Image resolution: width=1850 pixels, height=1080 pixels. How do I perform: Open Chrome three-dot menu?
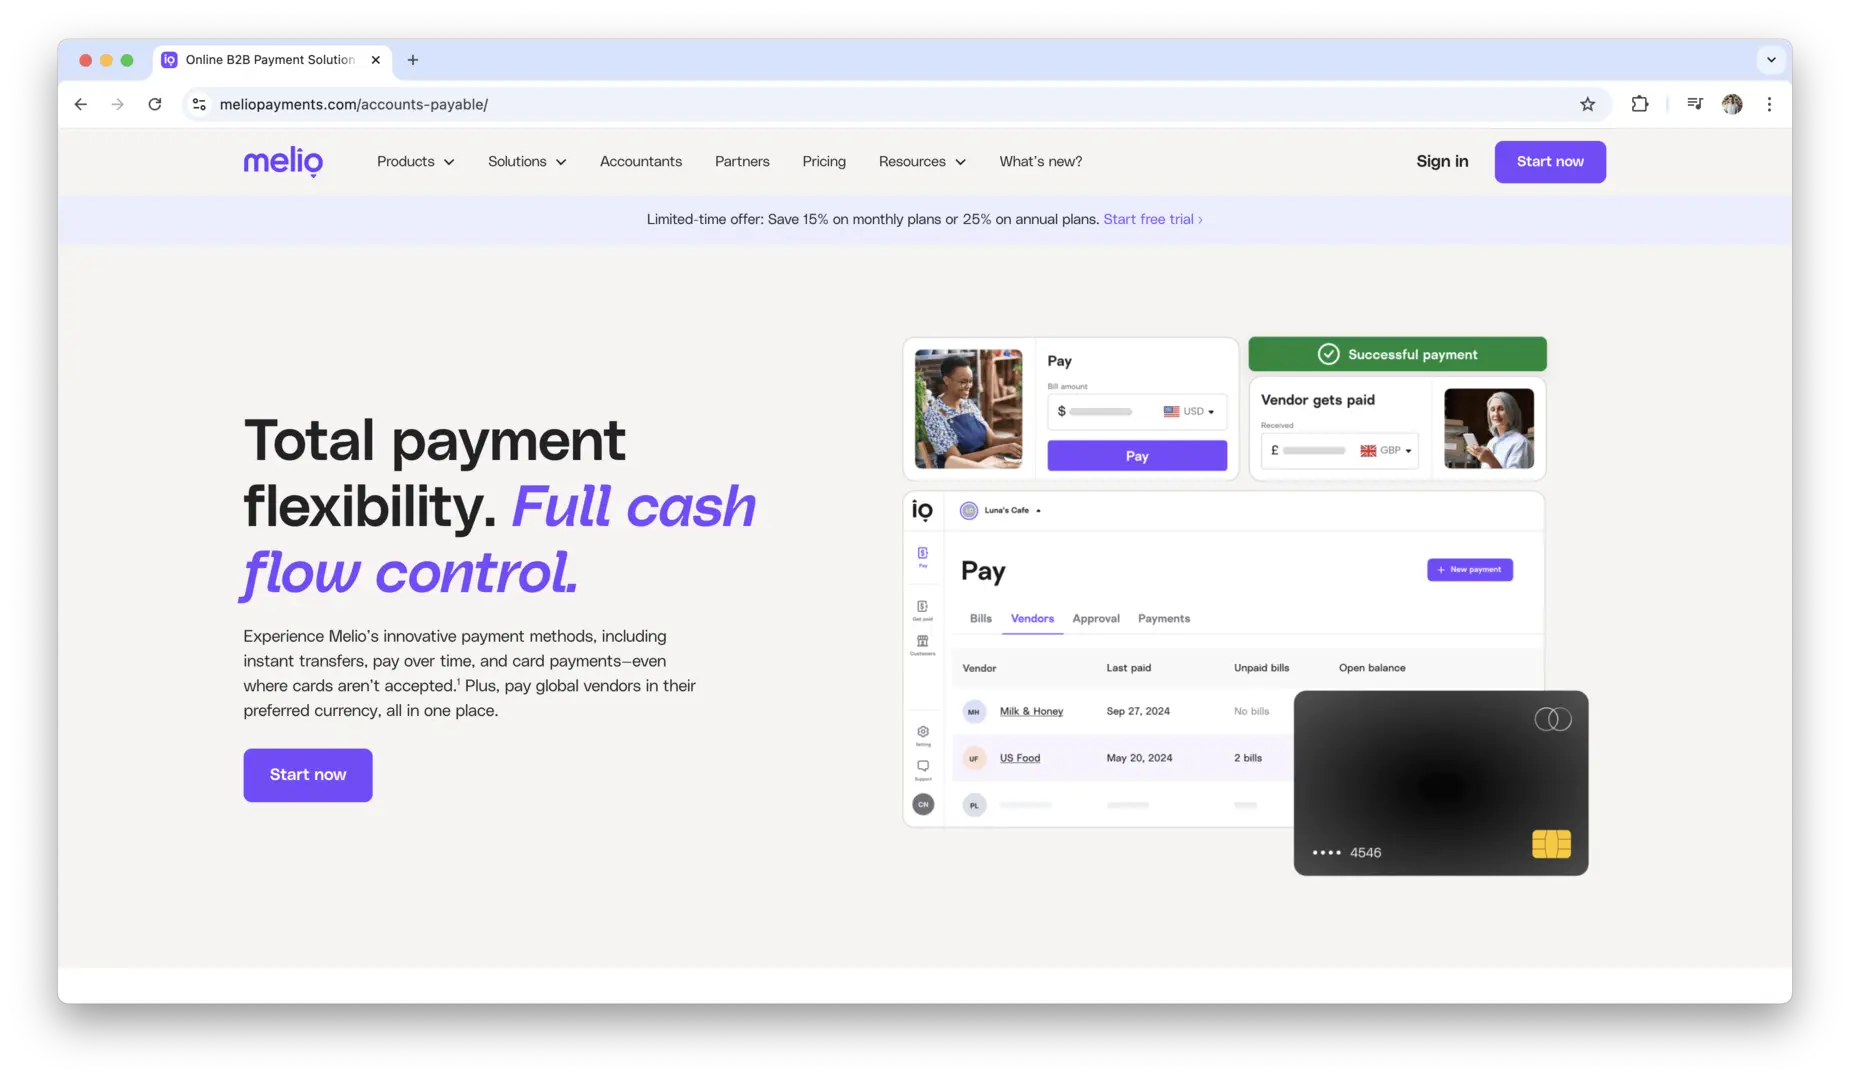[1769, 104]
